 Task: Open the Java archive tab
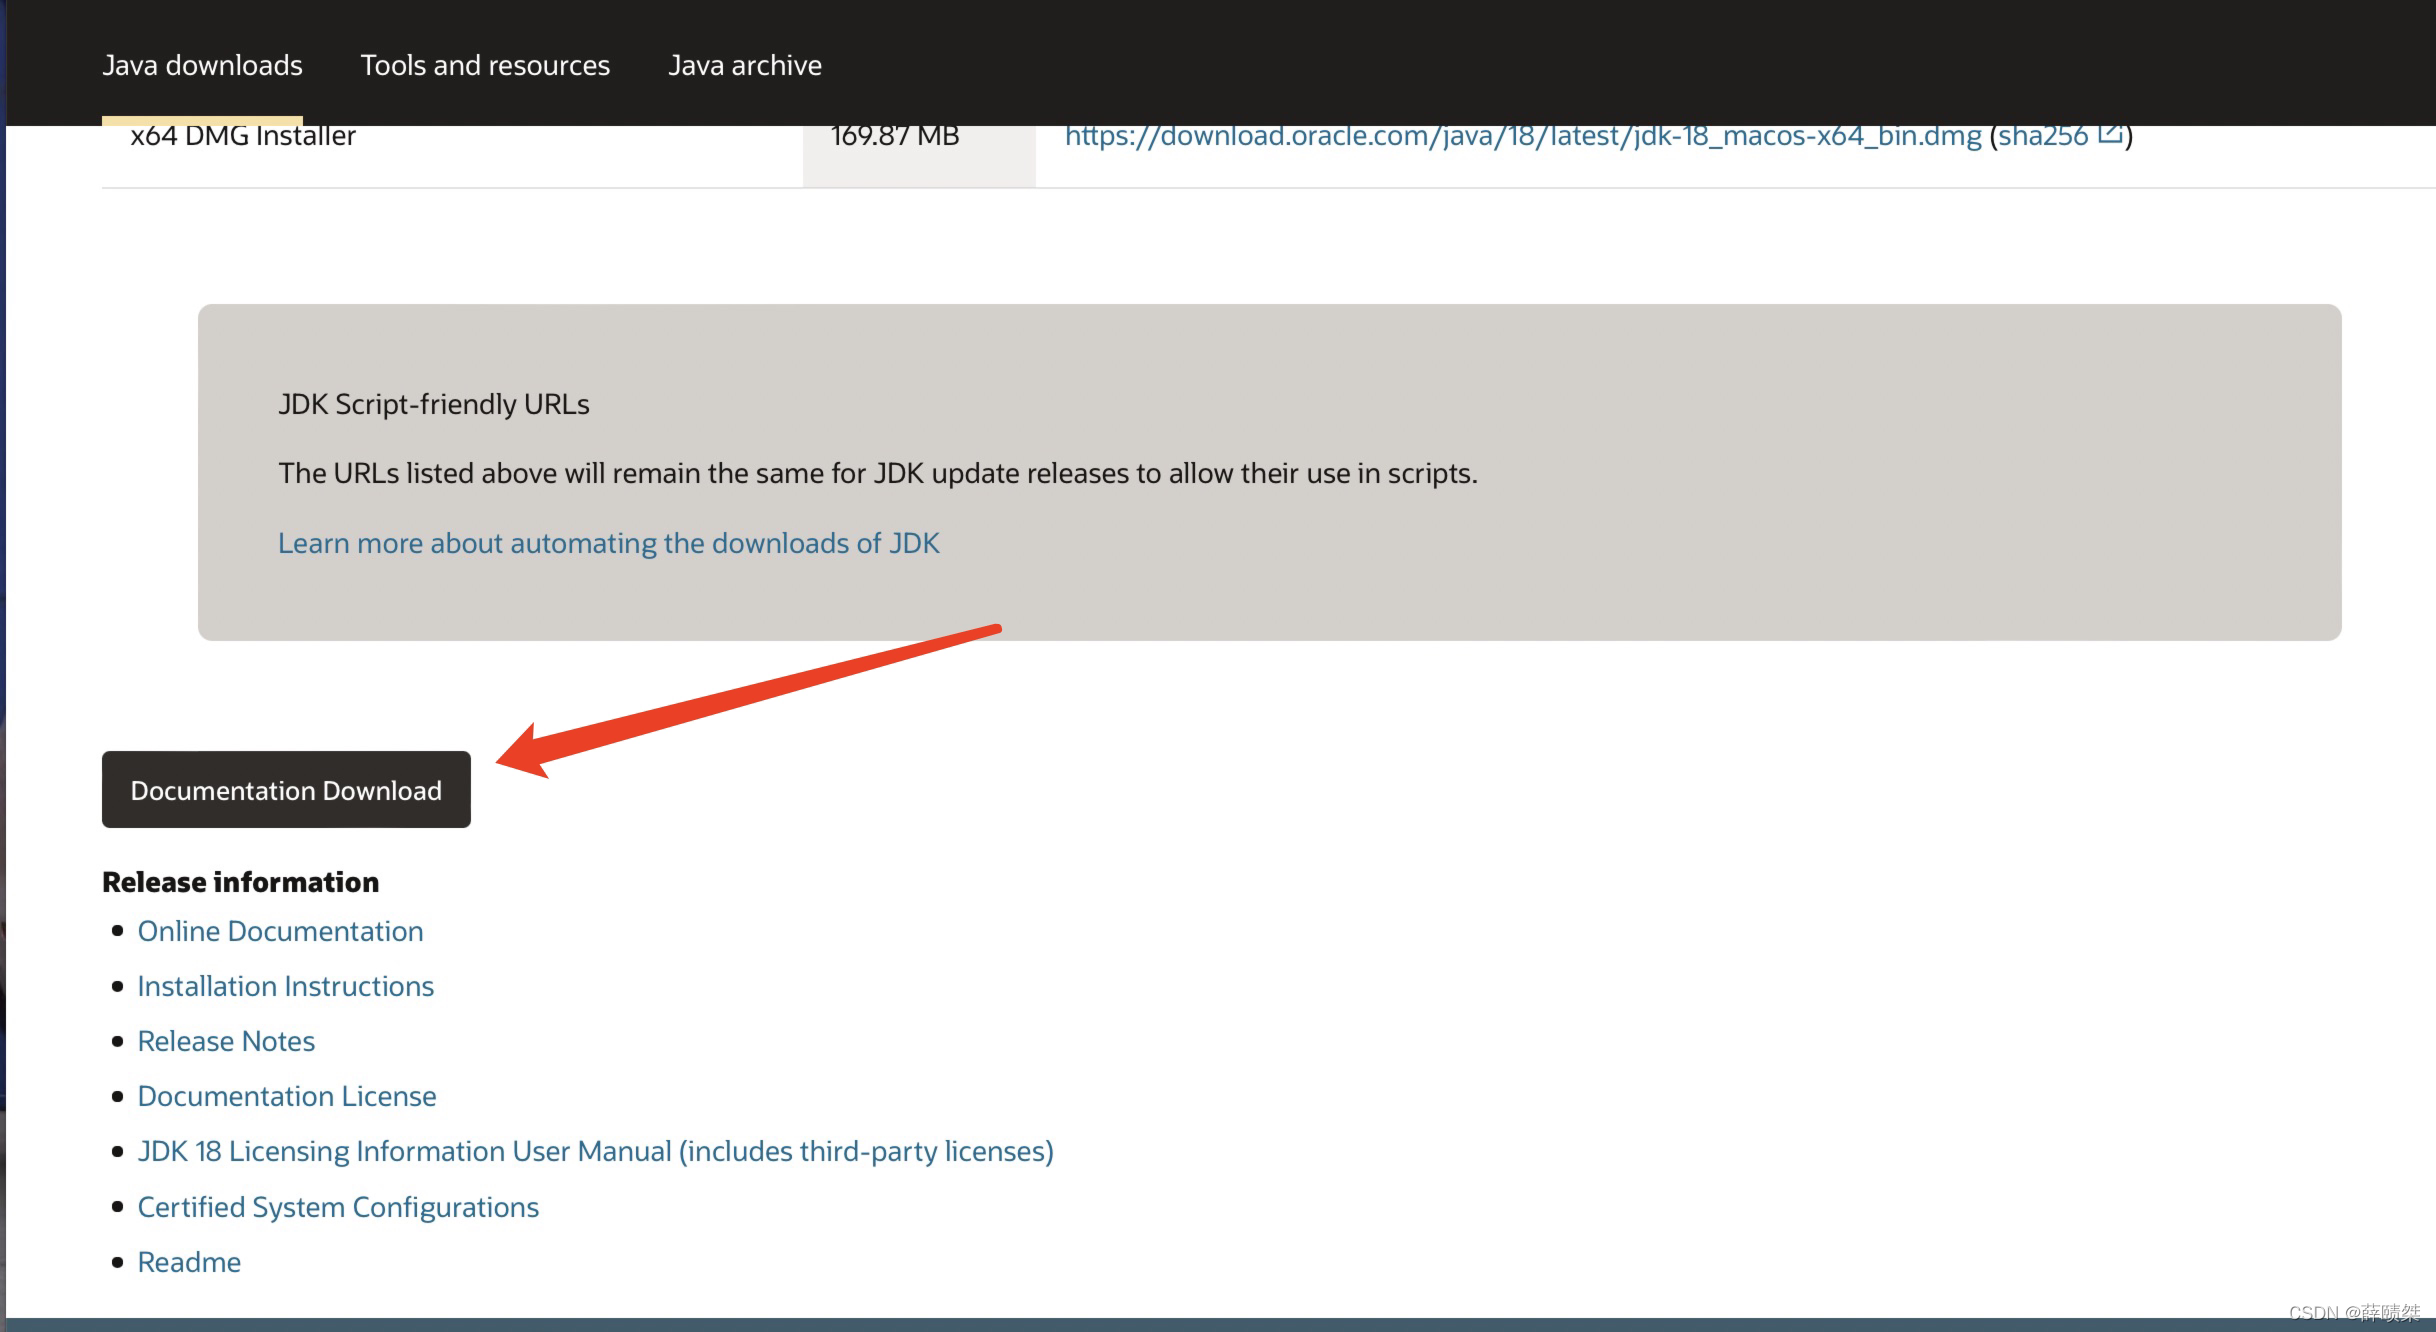click(745, 65)
